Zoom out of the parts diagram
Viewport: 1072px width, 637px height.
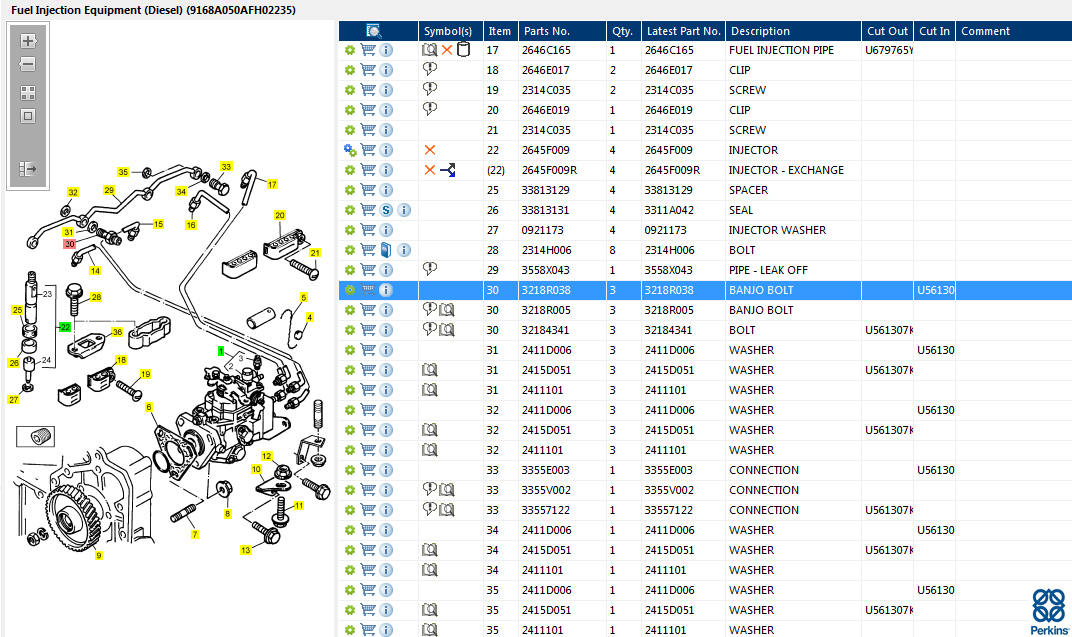pos(27,64)
